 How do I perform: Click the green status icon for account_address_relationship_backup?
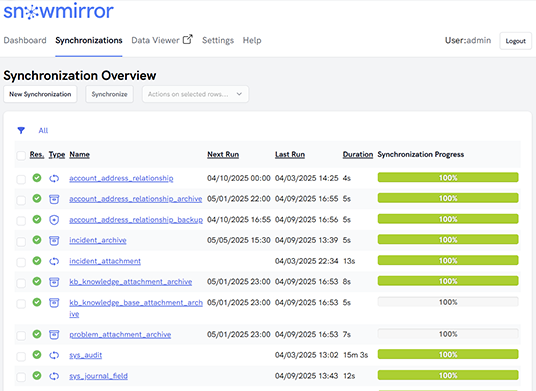click(x=37, y=219)
